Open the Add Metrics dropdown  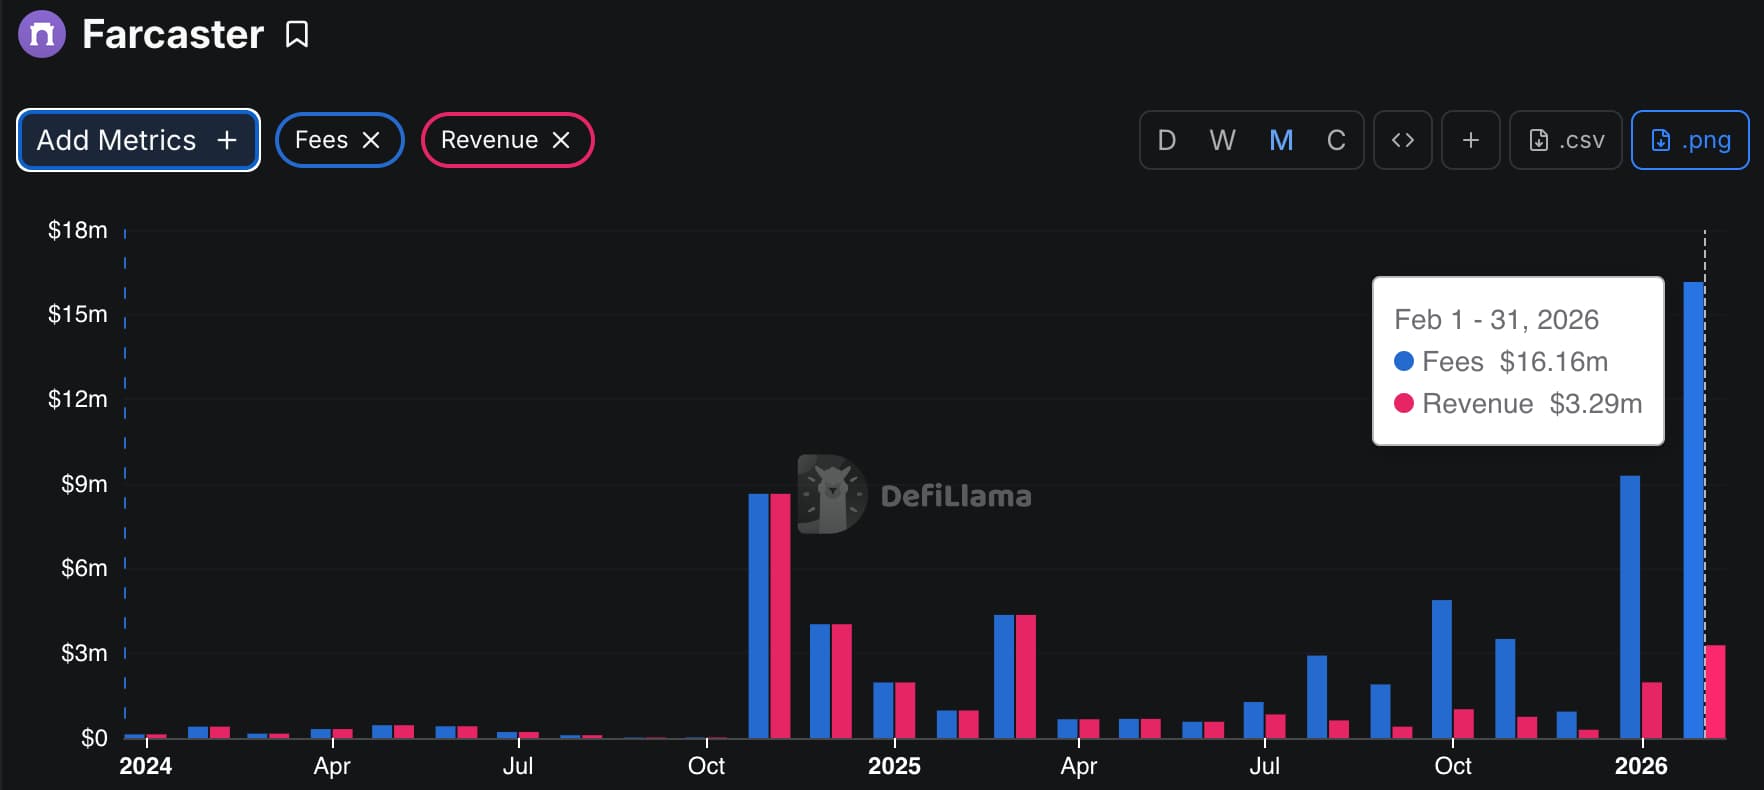click(x=138, y=140)
